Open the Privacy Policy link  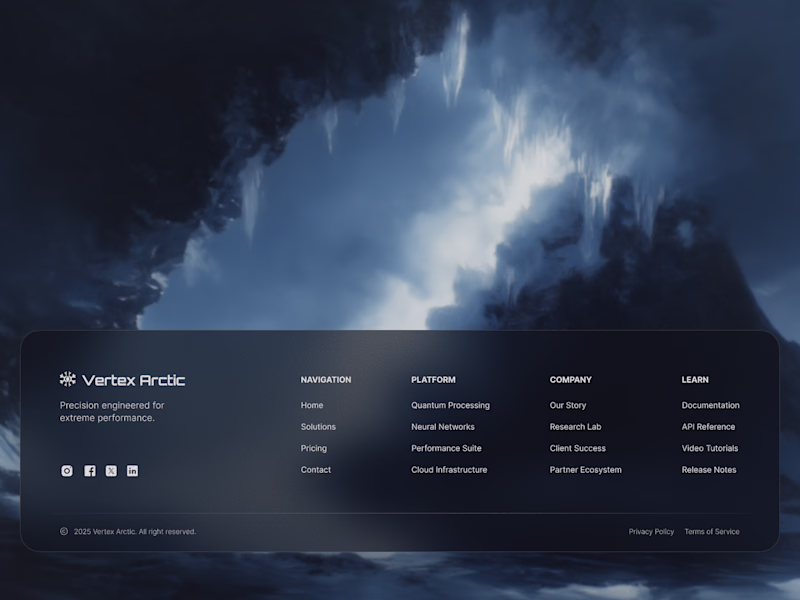[x=651, y=531]
